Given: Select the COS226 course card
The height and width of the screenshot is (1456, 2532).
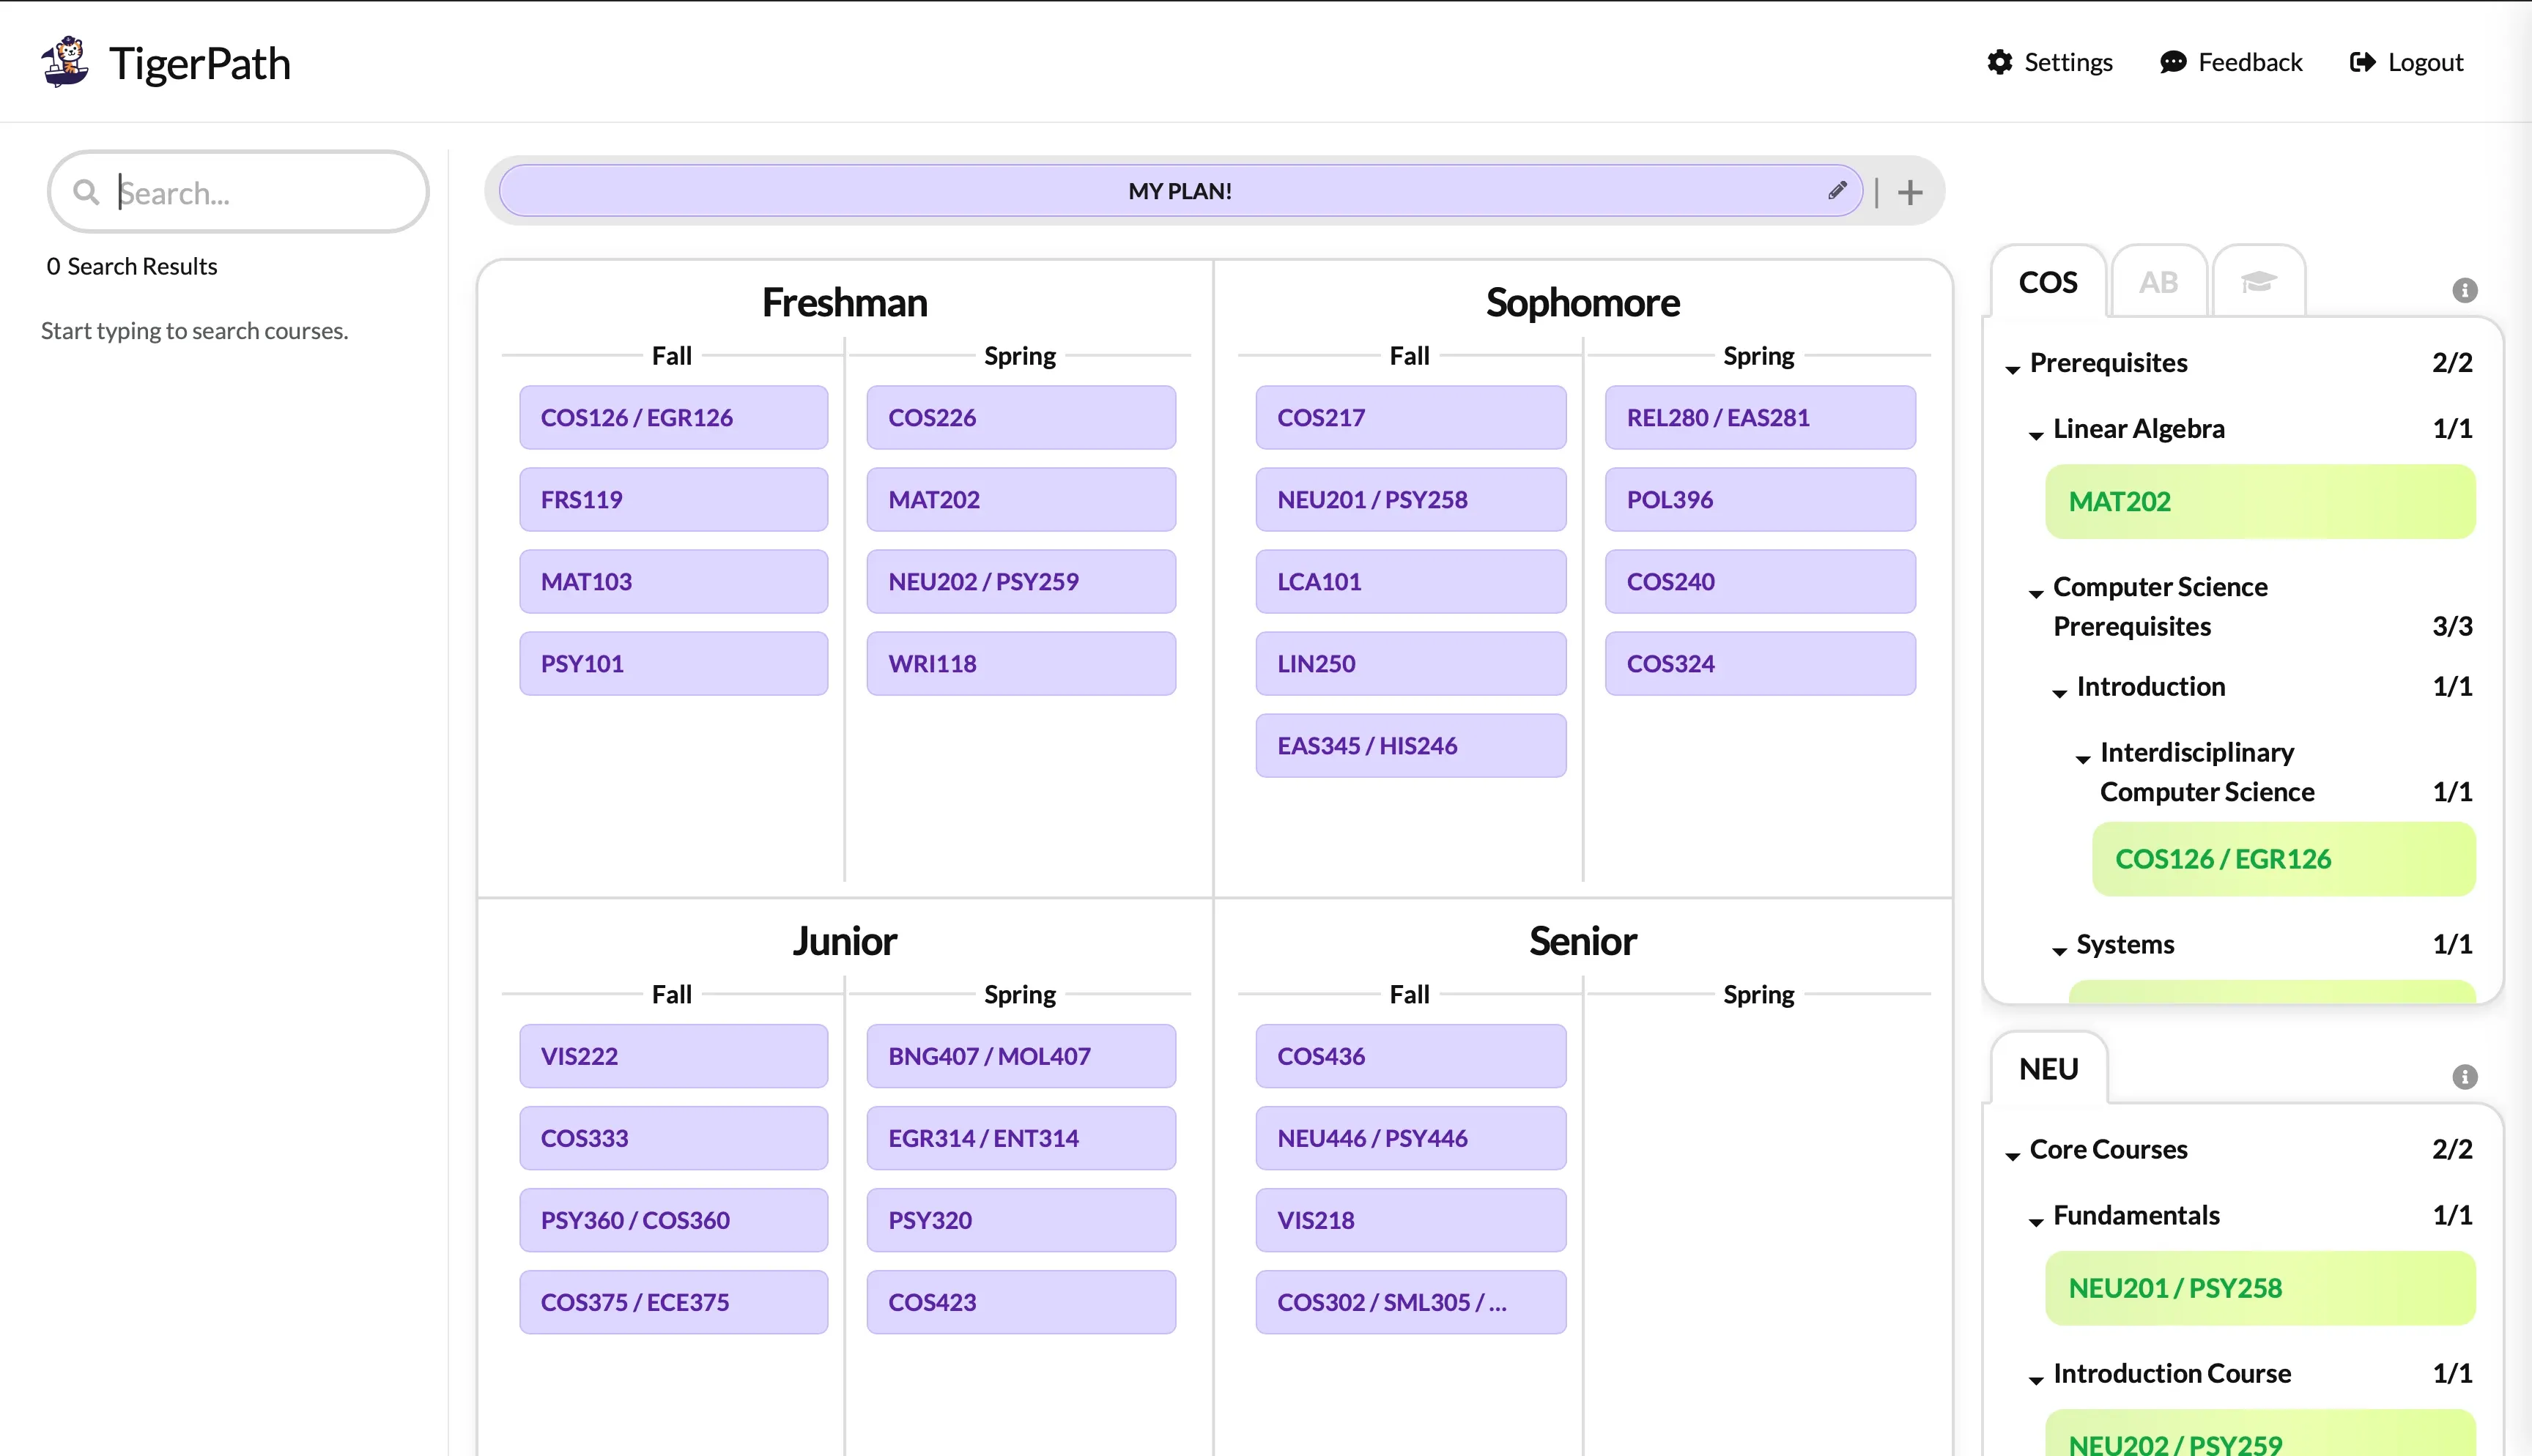Looking at the screenshot, I should point(1021,417).
